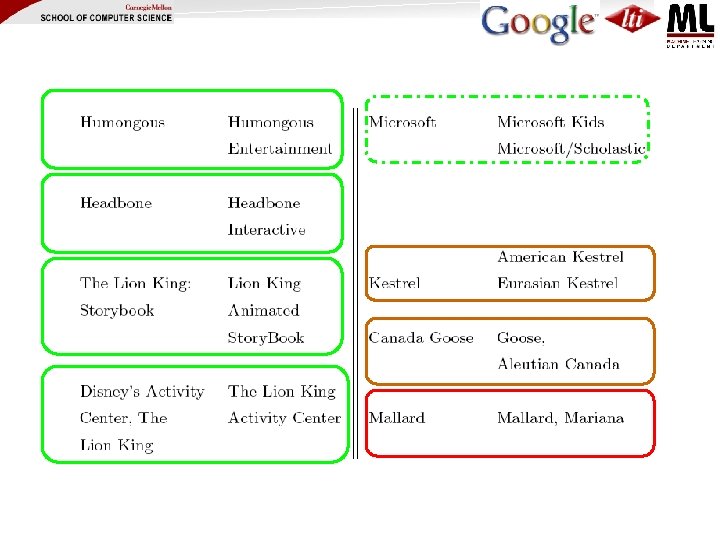Select "The Lion King: Storybook" text
This screenshot has width=720, height=540.
[135, 297]
